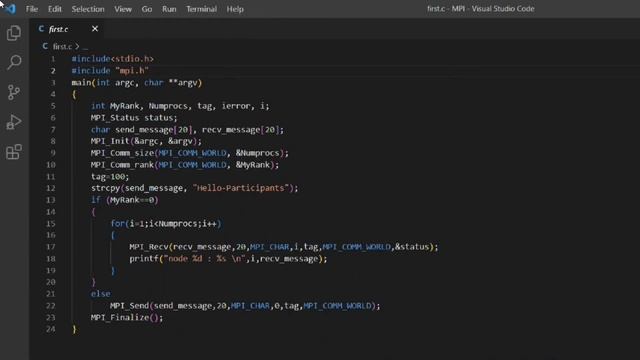Close the first.c editor tab
The width and height of the screenshot is (640, 360).
pyautogui.click(x=95, y=29)
